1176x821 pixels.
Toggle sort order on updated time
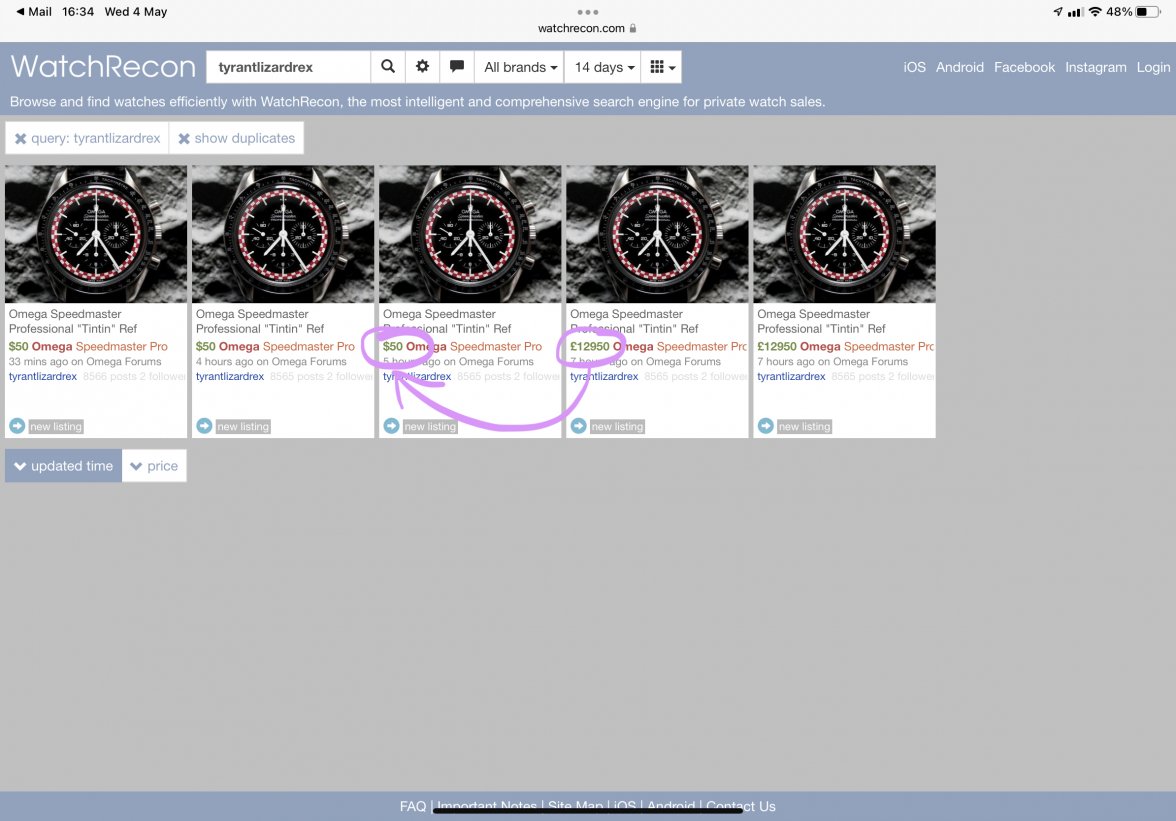coord(62,465)
